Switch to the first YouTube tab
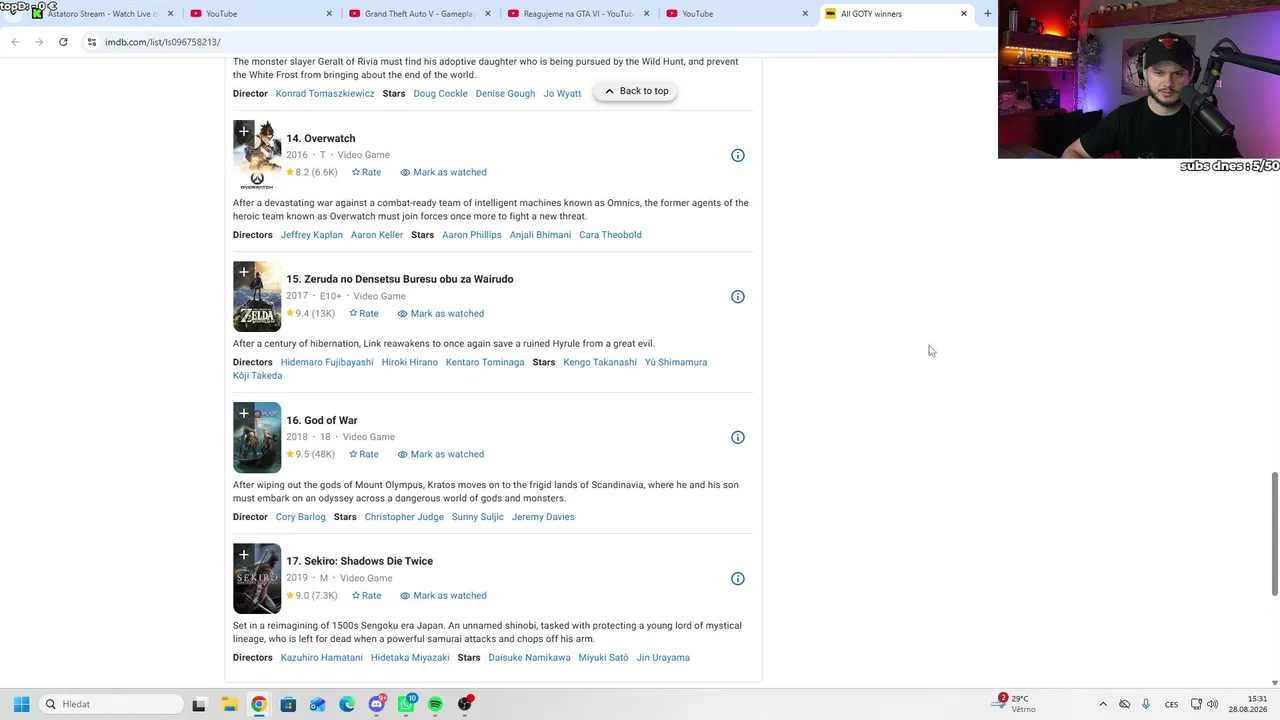Image resolution: width=1280 pixels, height=720 pixels. coord(260,14)
